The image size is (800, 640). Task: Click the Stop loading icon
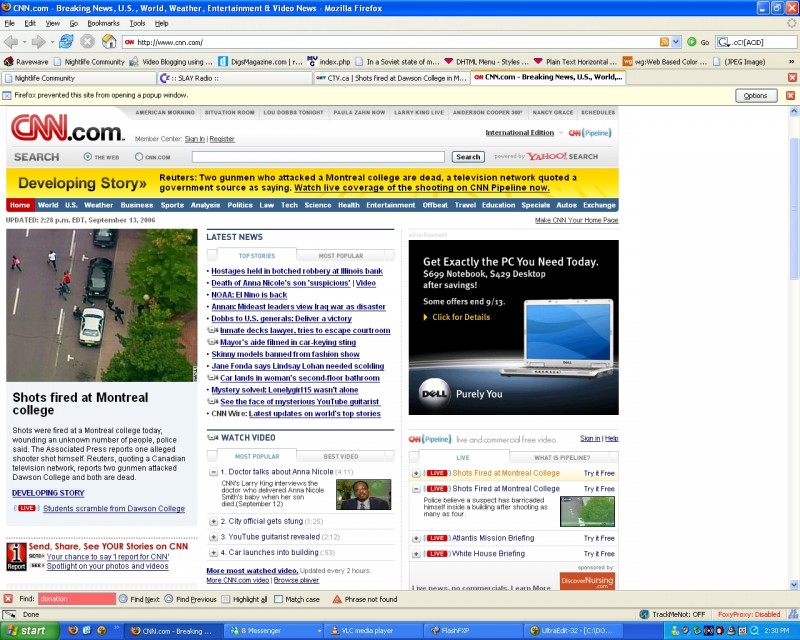[x=88, y=42]
